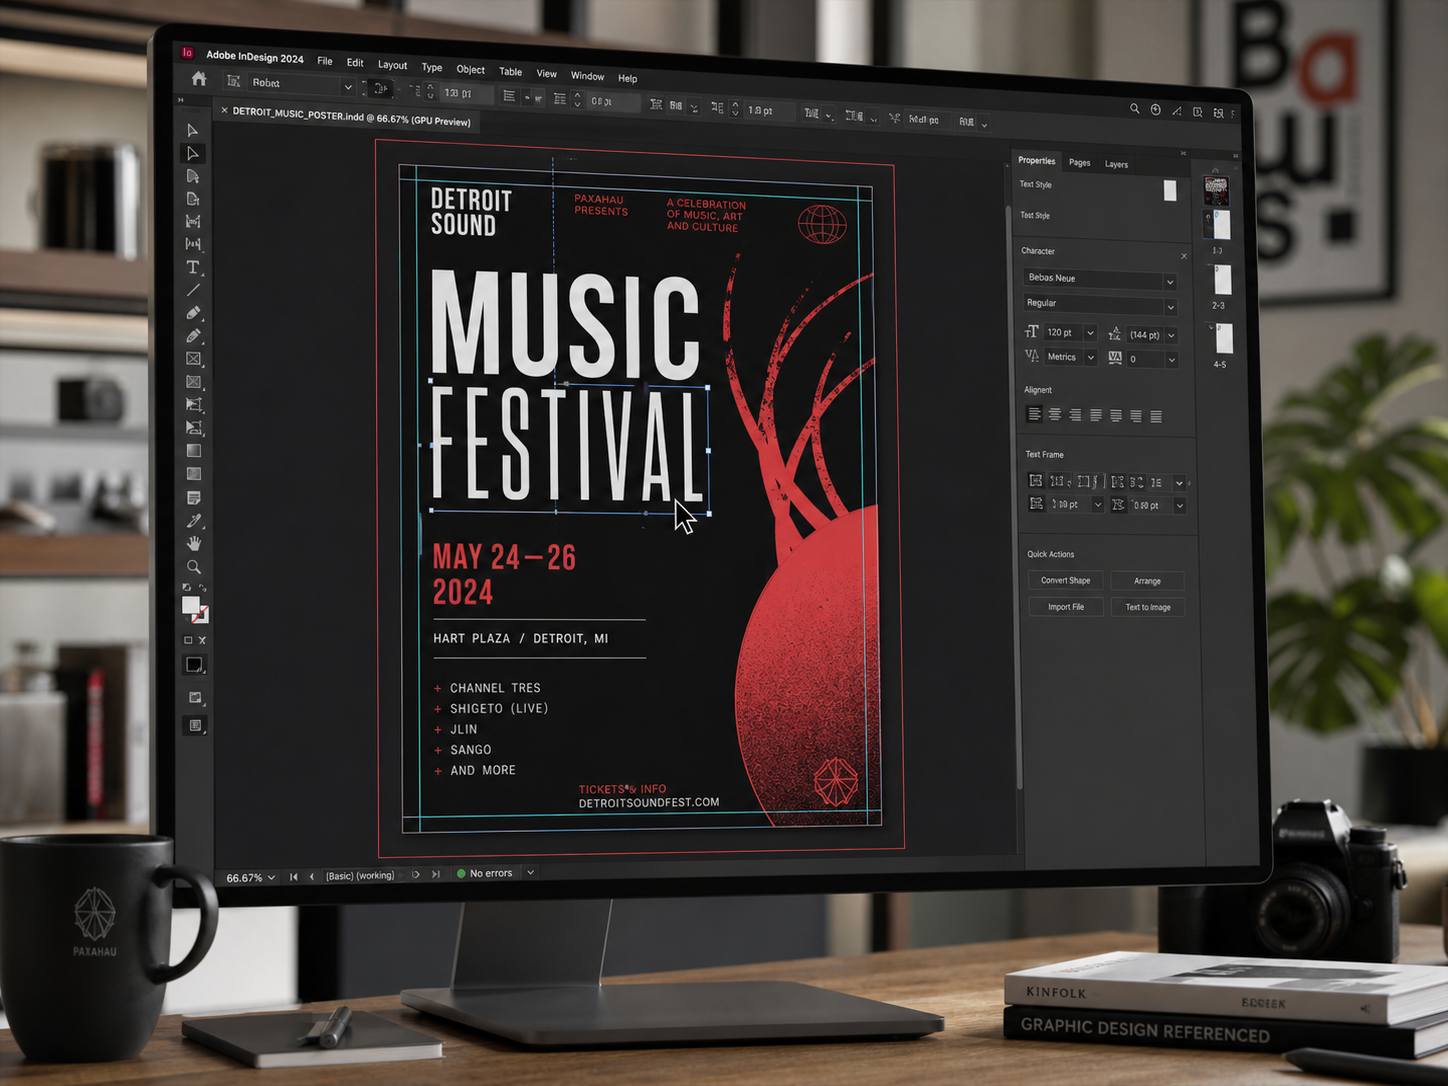Screen dimensions: 1448x1086
Task: Select the Eyedropper tool
Action: [193, 521]
